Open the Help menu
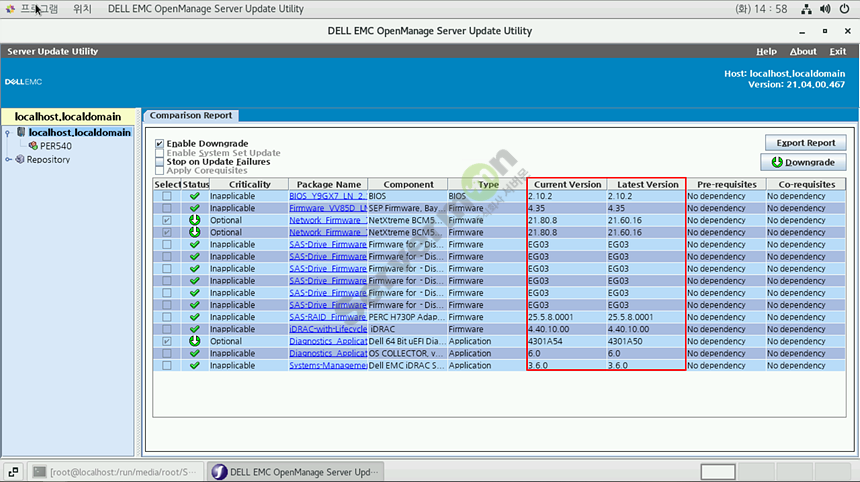 [x=766, y=52]
